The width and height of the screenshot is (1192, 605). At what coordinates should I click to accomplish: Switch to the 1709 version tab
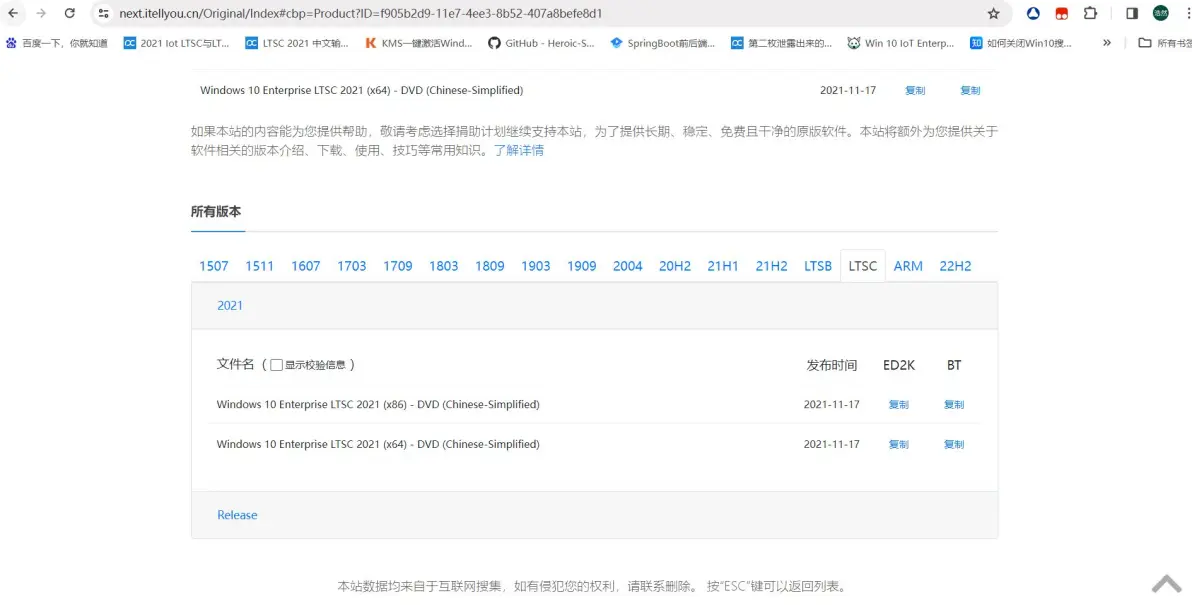click(398, 266)
